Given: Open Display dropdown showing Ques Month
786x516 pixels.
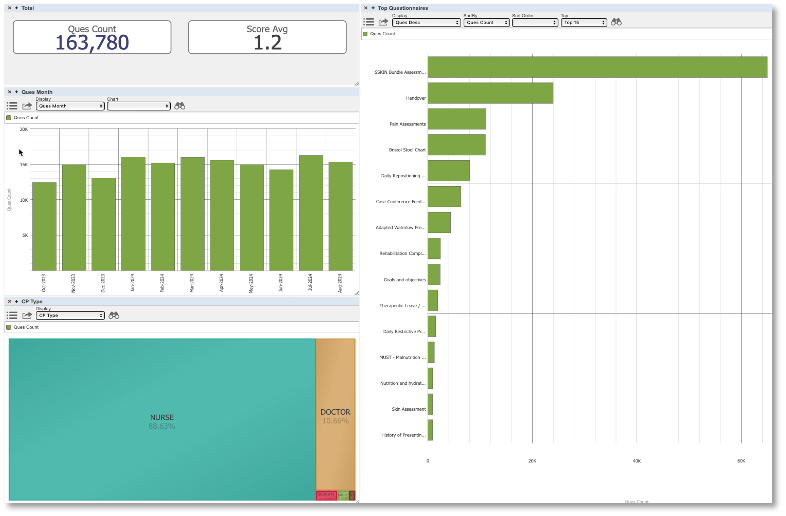Looking at the screenshot, I should [x=70, y=105].
